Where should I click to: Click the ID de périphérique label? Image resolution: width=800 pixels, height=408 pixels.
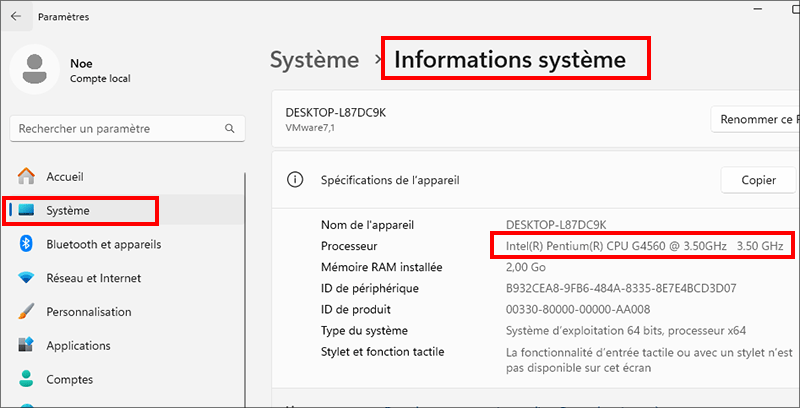[370, 288]
